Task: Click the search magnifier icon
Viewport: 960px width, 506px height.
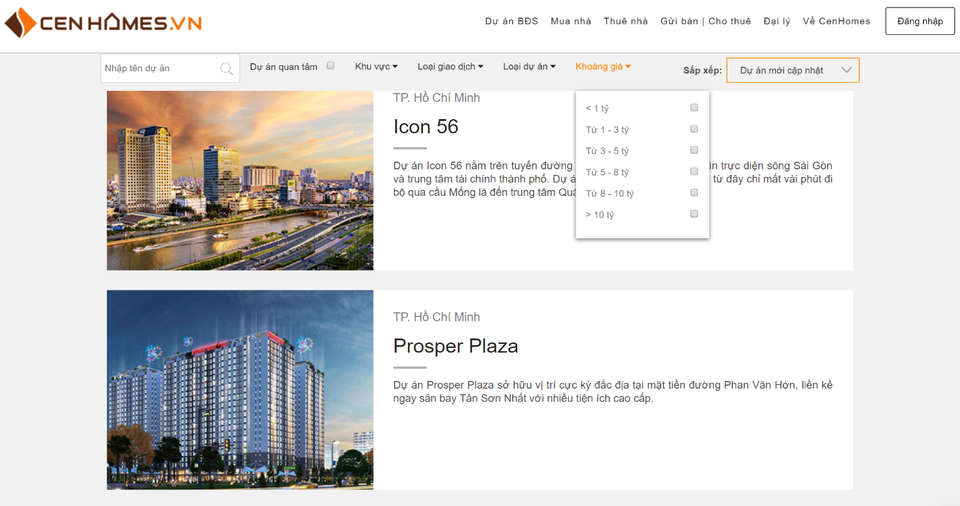Action: click(x=226, y=69)
